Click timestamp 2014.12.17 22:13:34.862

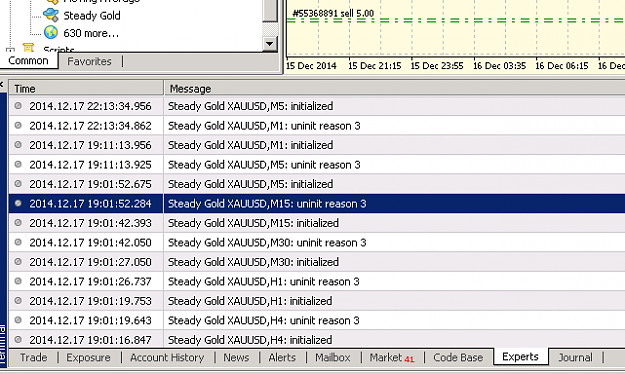pos(90,126)
